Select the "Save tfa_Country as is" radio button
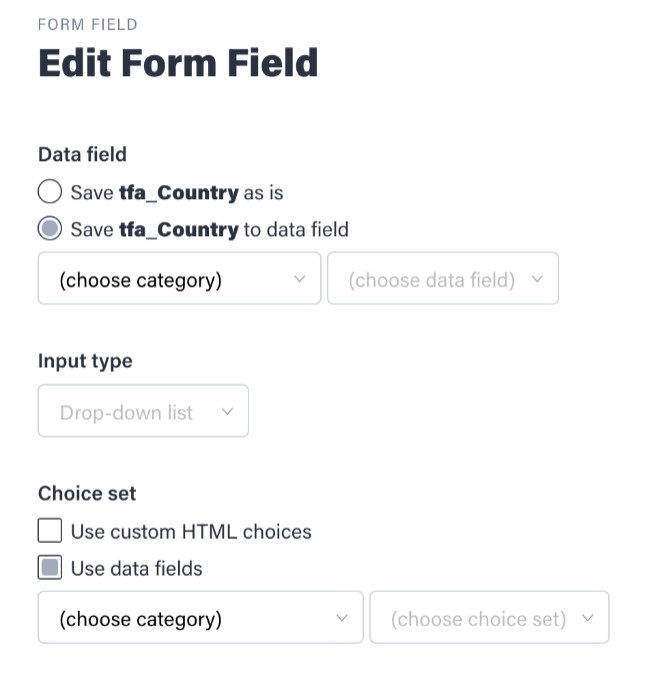The height and width of the screenshot is (675, 651). (x=50, y=192)
